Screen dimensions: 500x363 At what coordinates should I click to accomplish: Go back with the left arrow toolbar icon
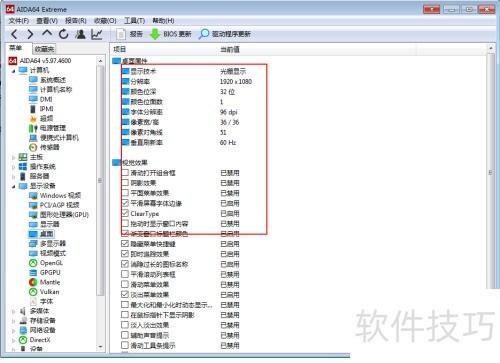click(14, 34)
